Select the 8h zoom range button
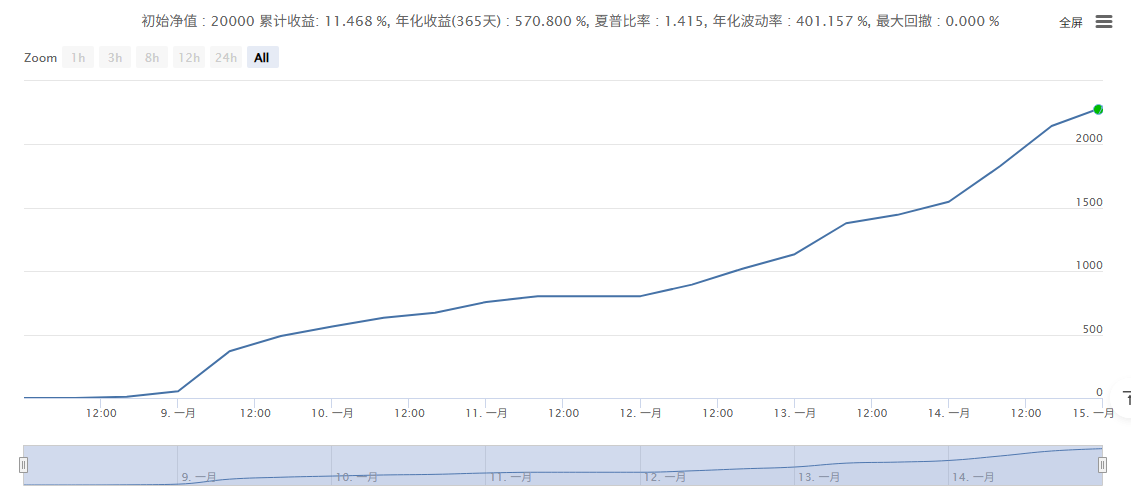This screenshot has width=1131, height=487. coord(151,58)
